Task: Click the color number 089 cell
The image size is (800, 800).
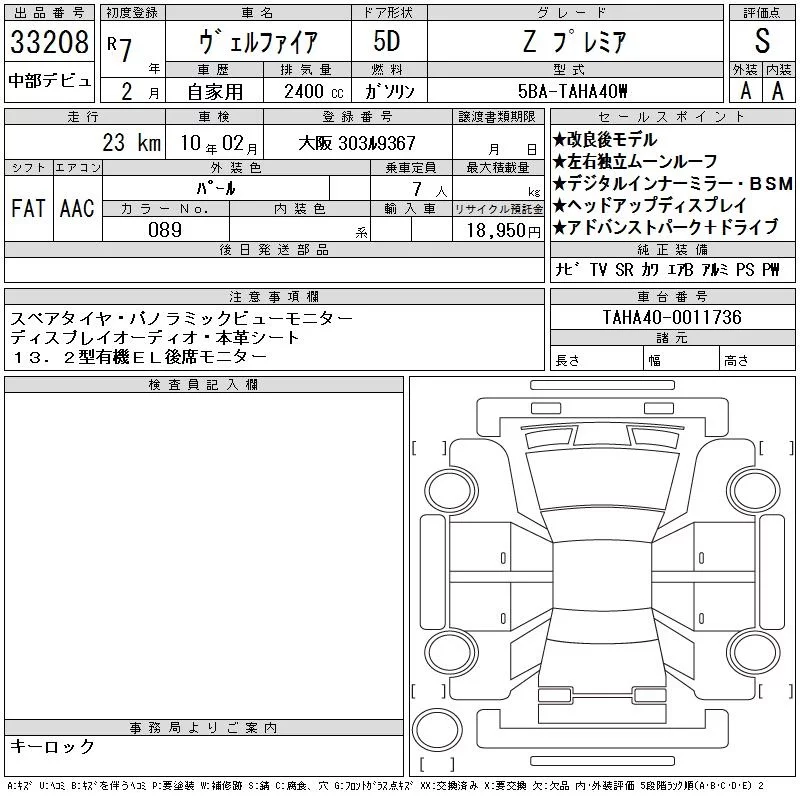Action: (x=165, y=229)
